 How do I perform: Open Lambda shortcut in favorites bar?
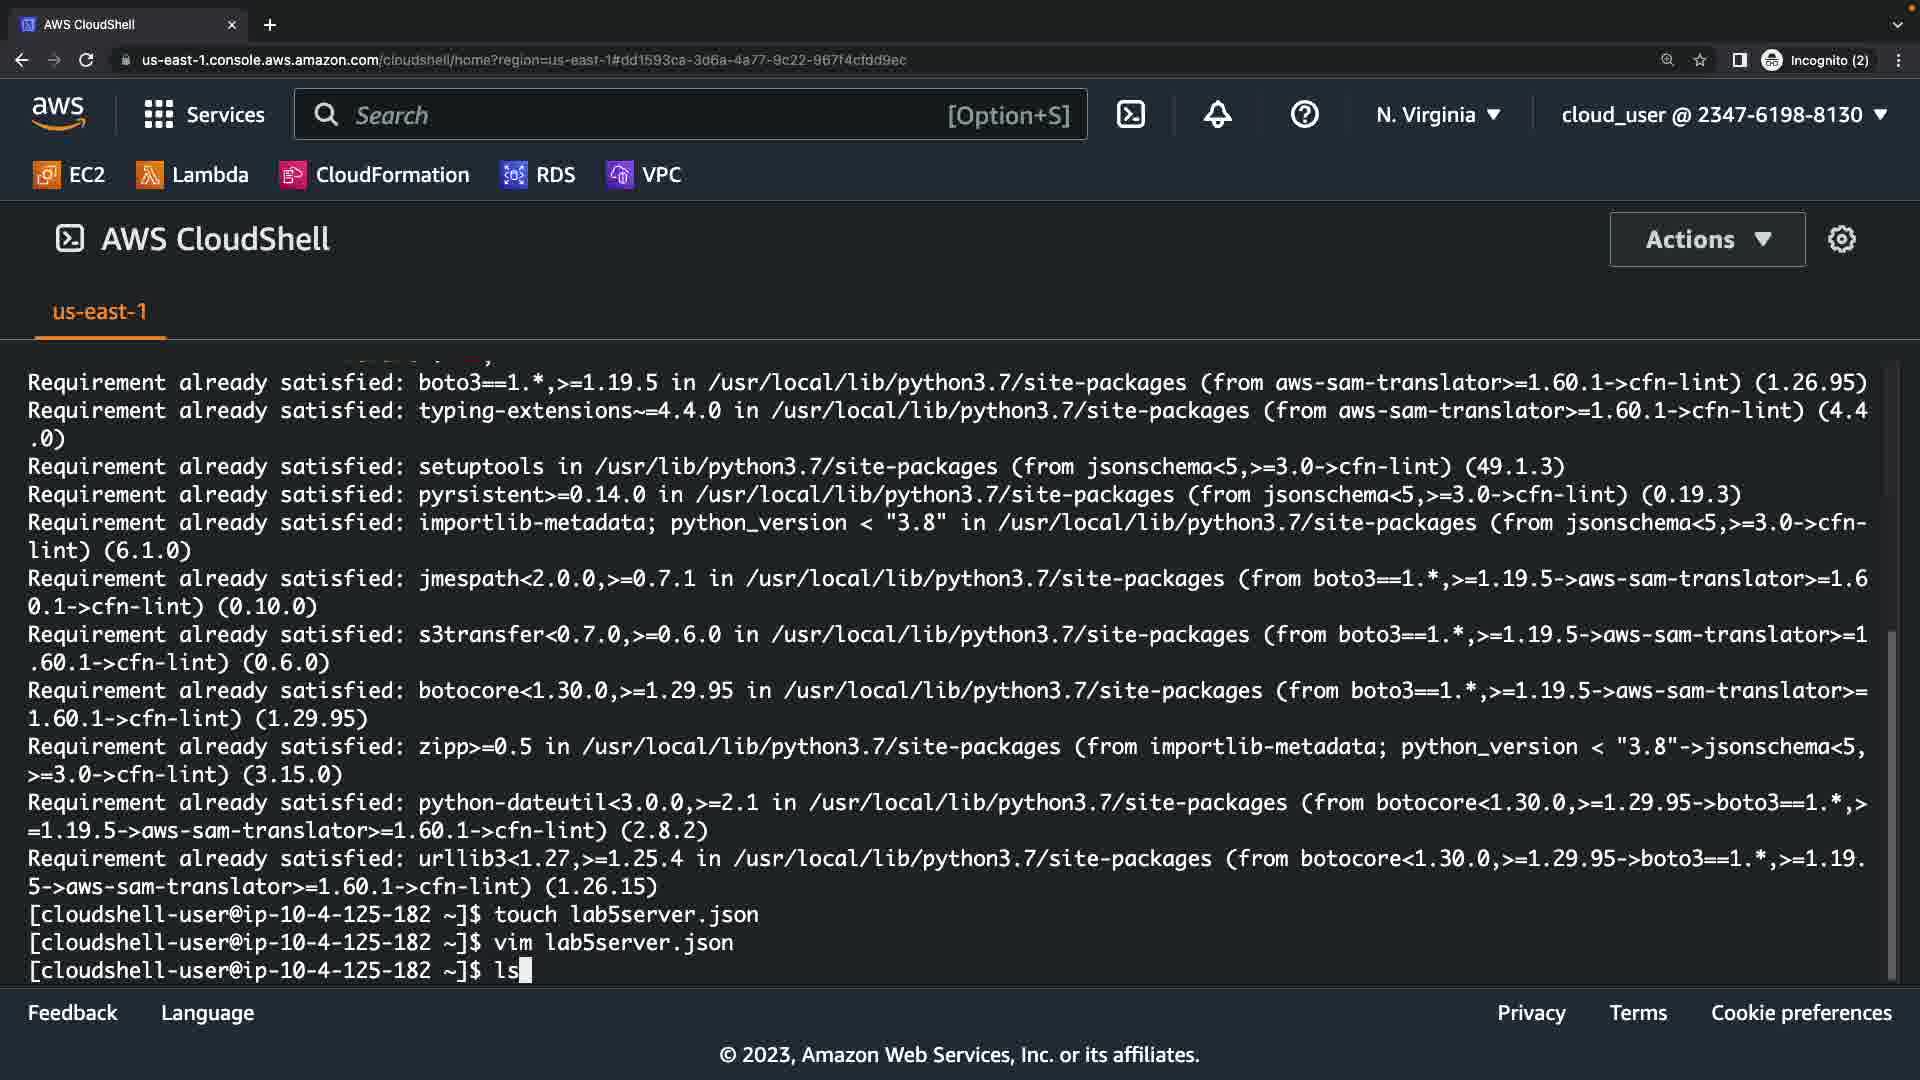click(192, 175)
